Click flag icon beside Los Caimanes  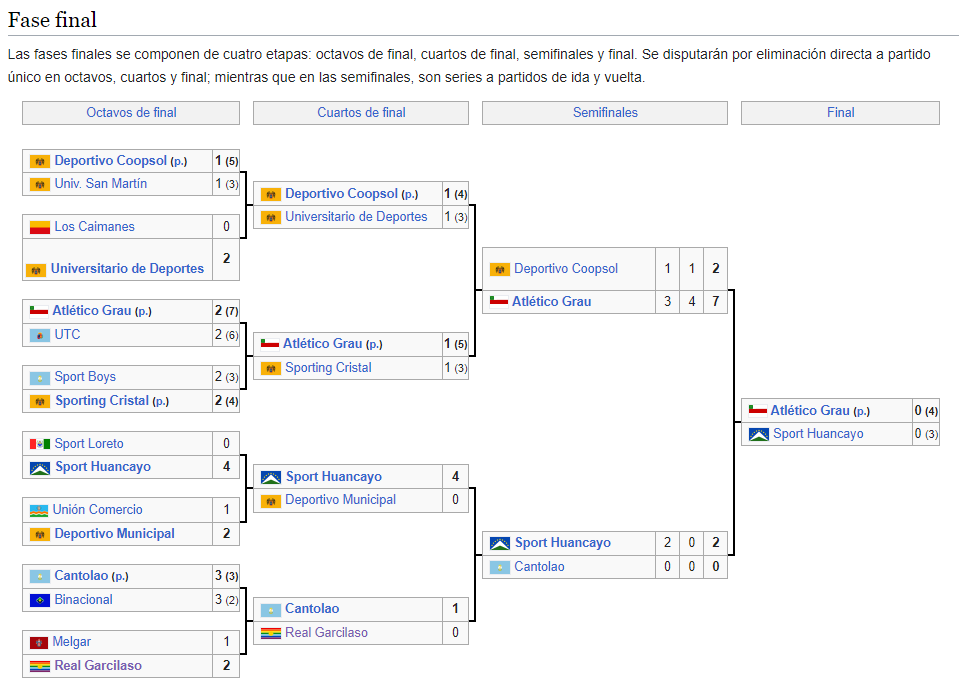click(x=40, y=227)
